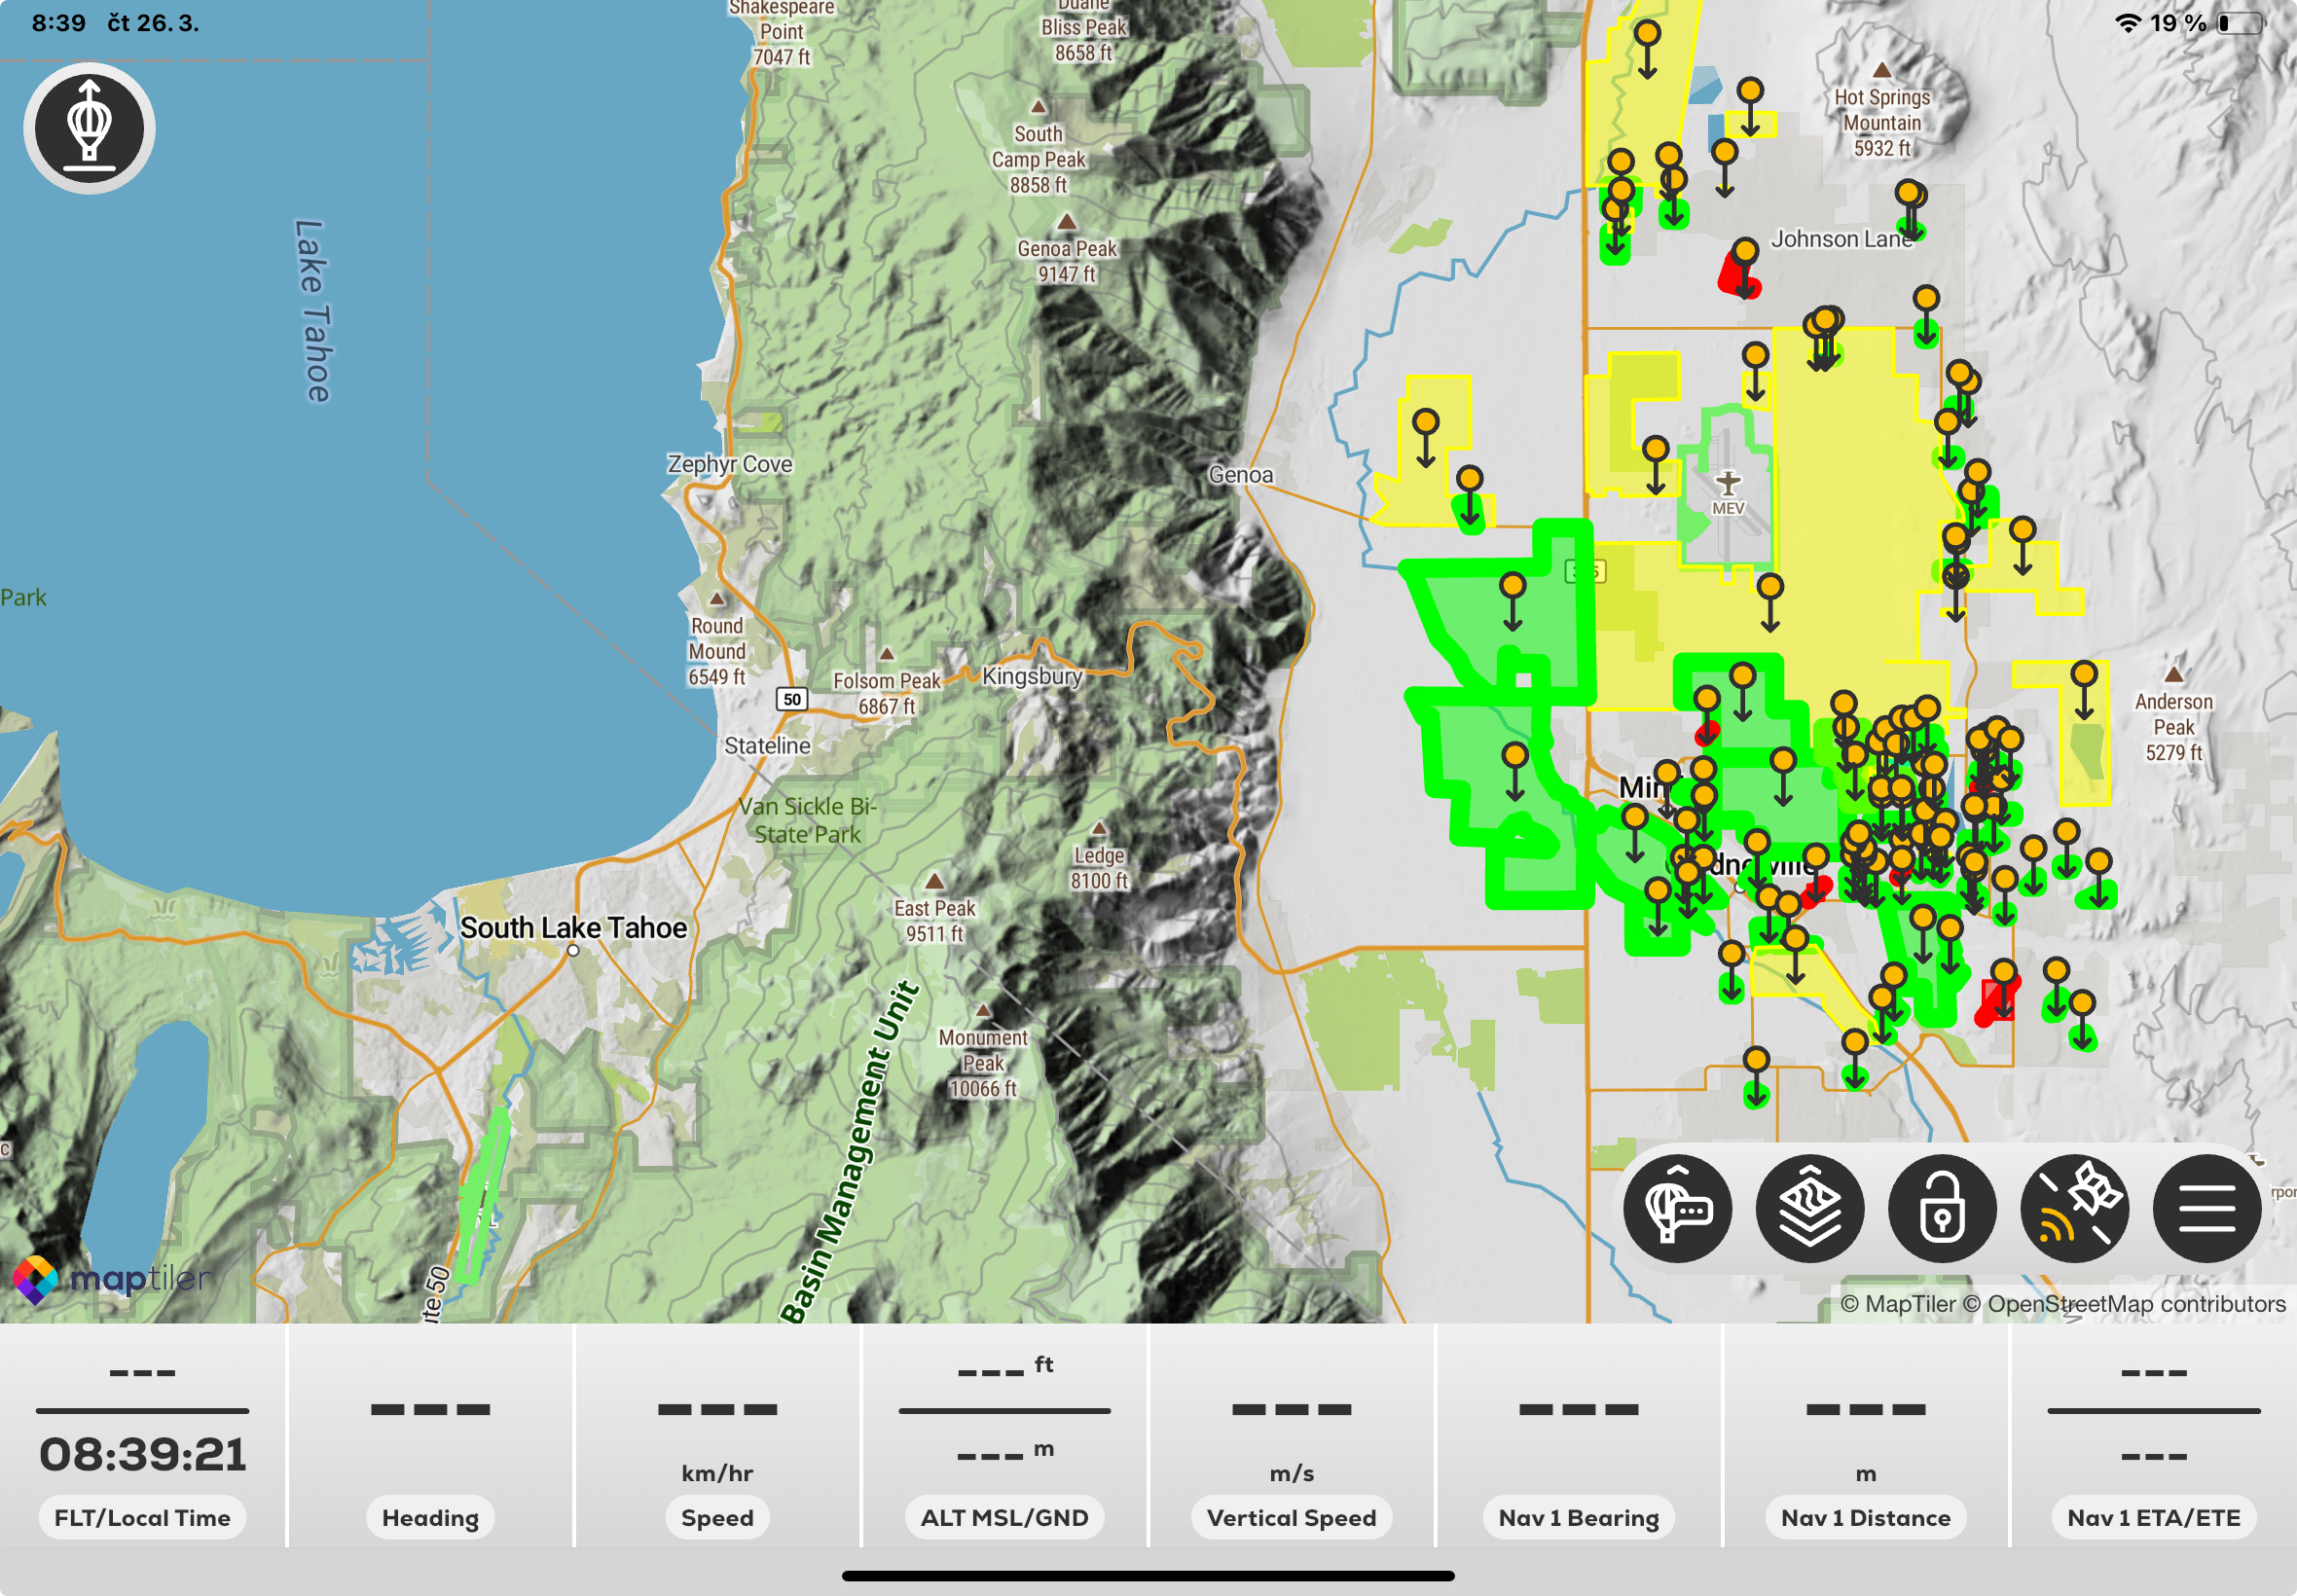Open the map layers selector
Viewport: 2297px width, 1596px height.
click(x=1809, y=1208)
